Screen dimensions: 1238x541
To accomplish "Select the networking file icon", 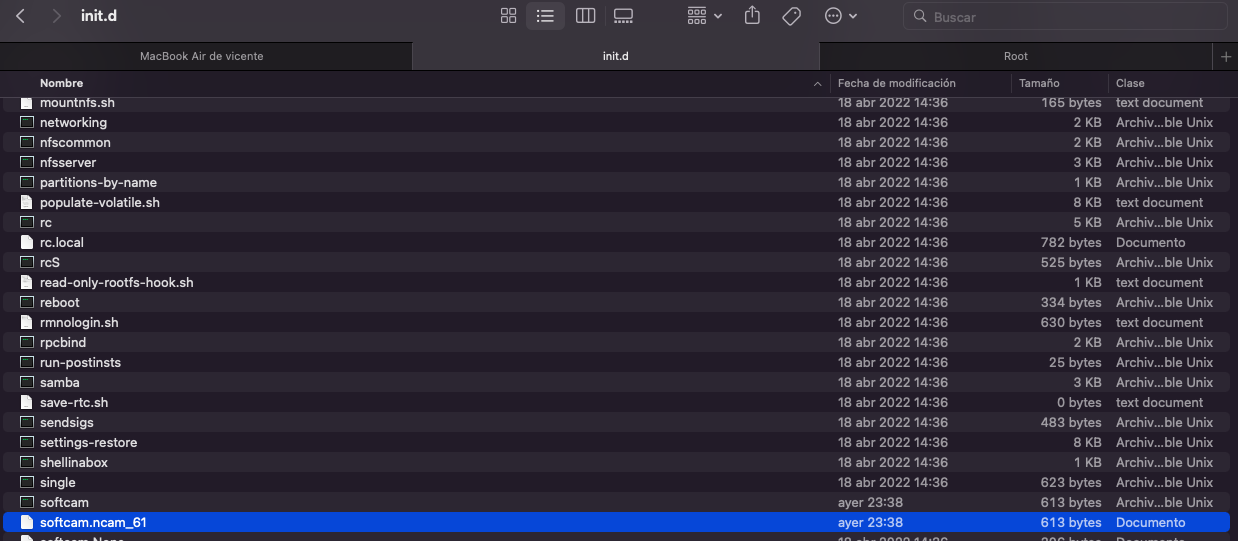I will tap(27, 122).
